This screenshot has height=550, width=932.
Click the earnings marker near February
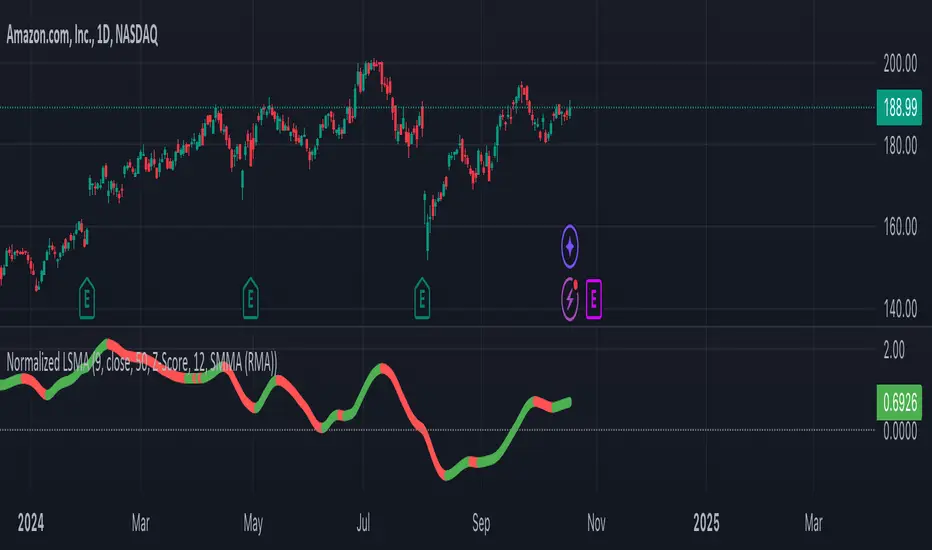[87, 298]
